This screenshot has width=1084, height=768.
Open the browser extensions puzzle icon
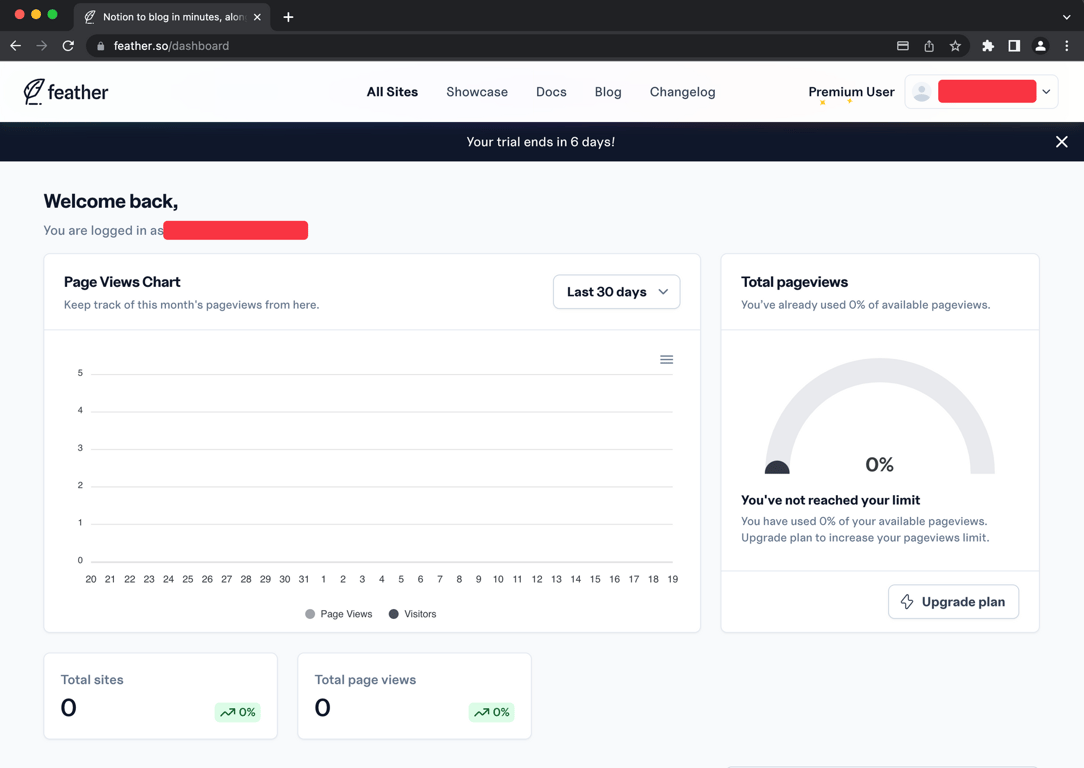pyautogui.click(x=988, y=46)
